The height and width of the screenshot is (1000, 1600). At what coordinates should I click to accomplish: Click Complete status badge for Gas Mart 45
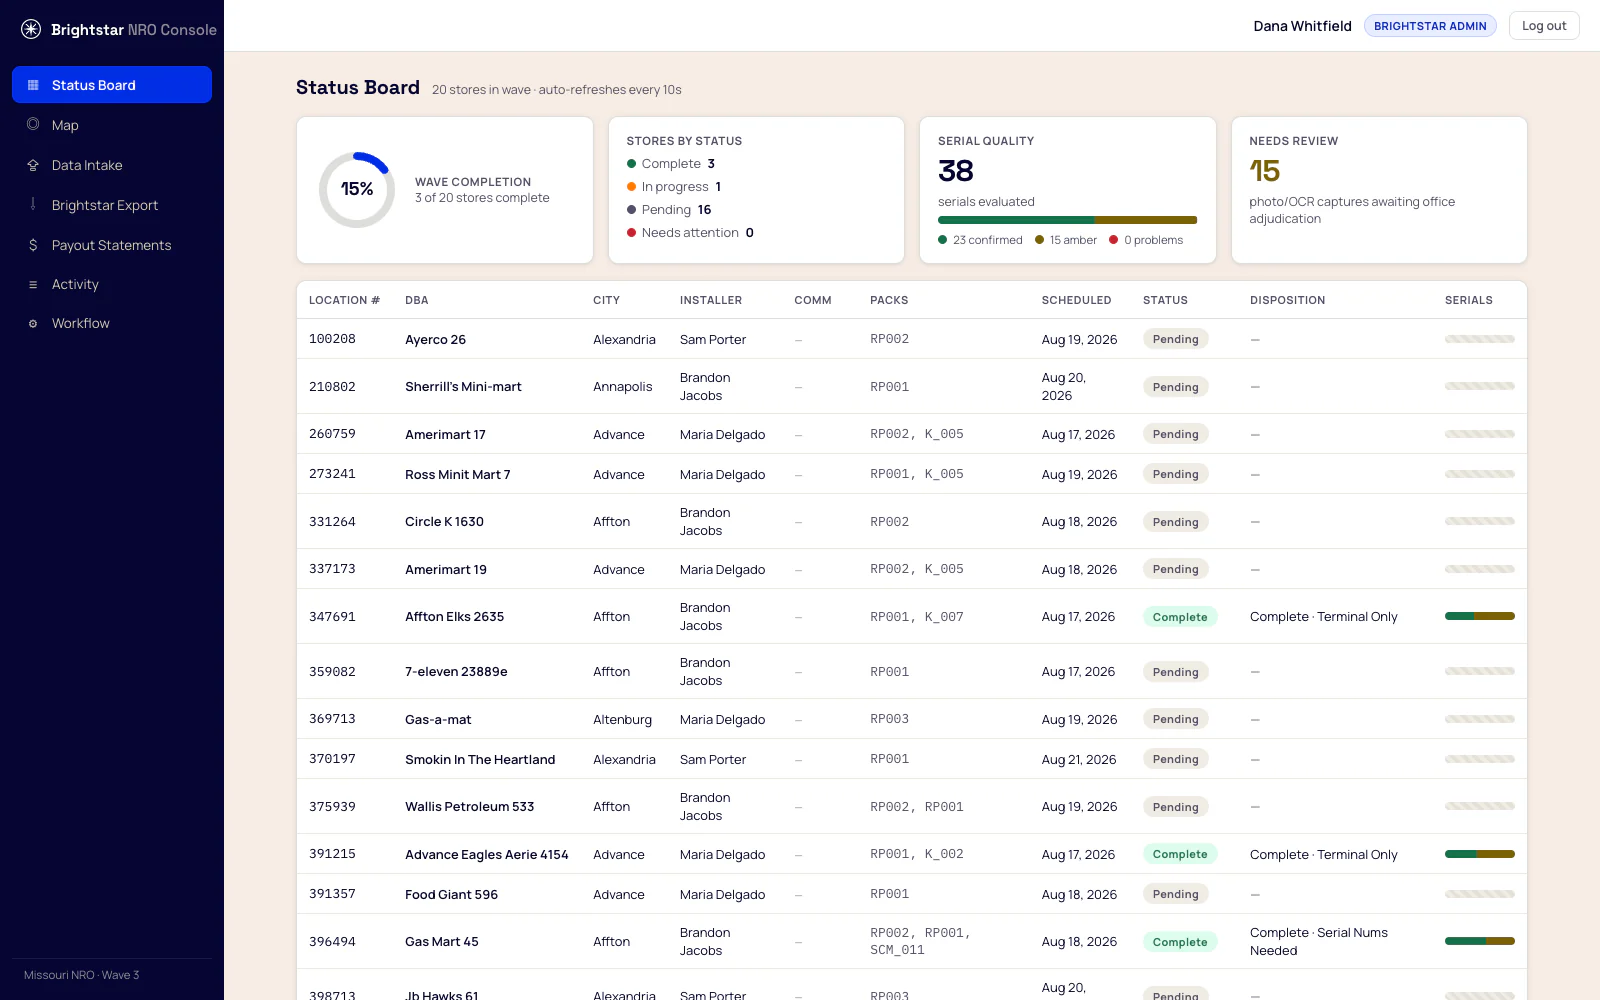[1180, 942]
